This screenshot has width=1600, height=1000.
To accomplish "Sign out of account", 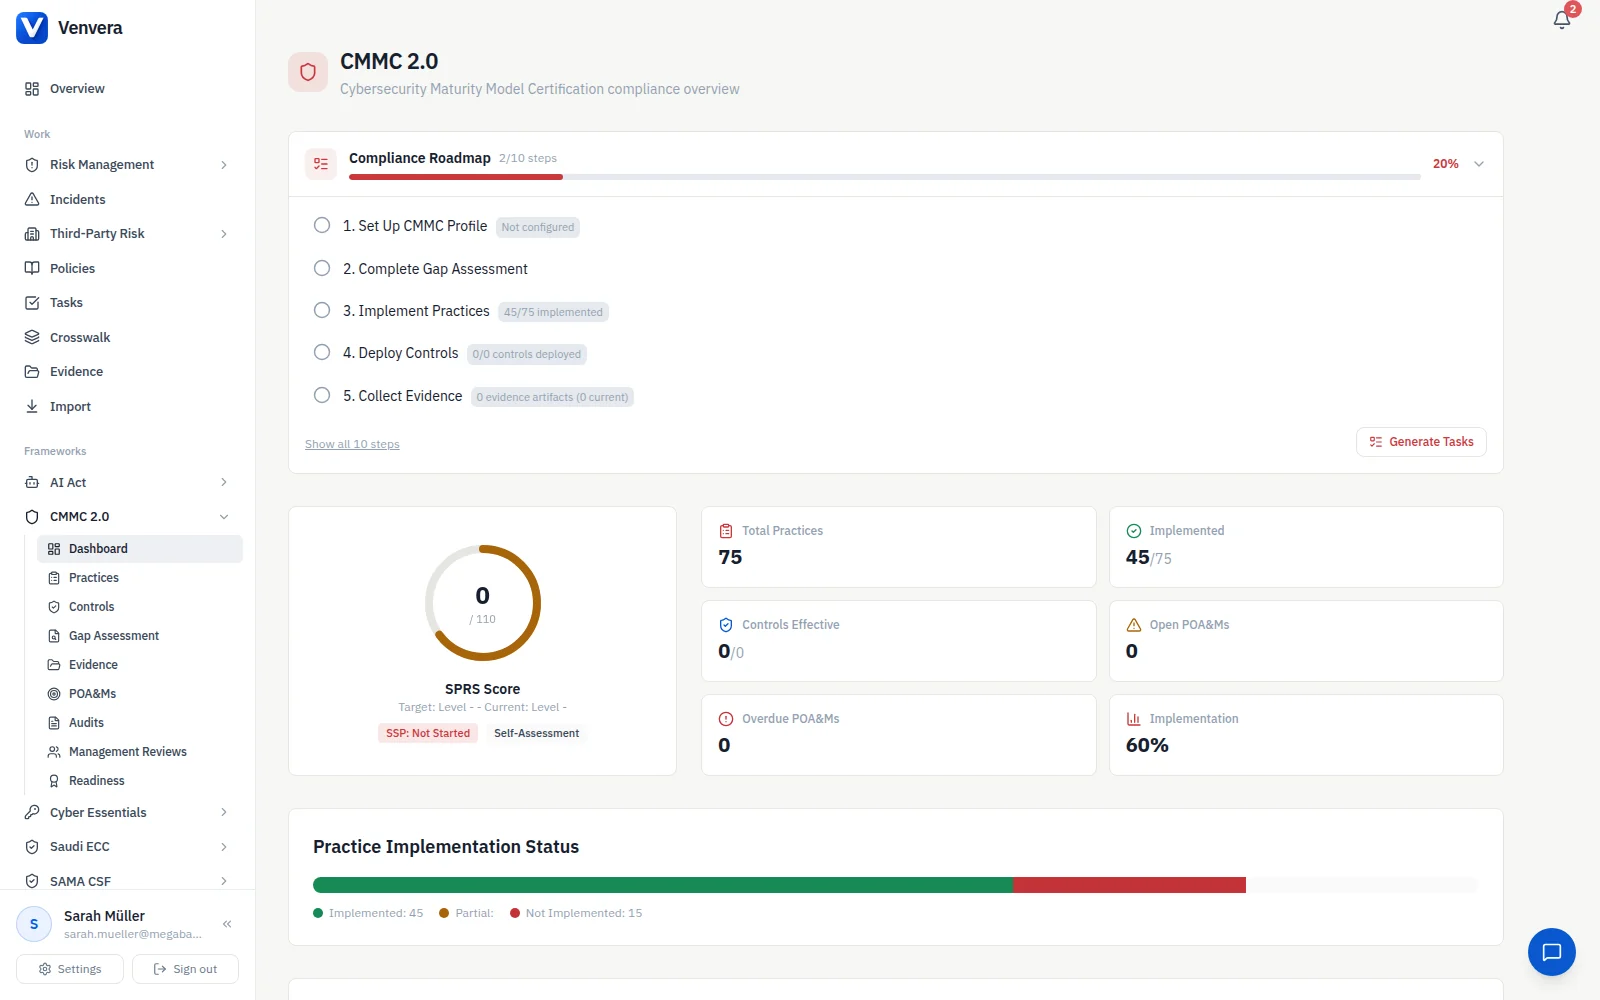I will pos(185,969).
